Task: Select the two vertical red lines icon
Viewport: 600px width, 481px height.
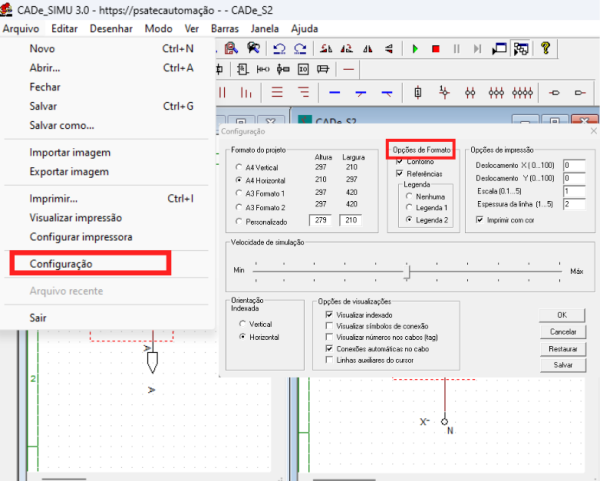Action: [222, 93]
